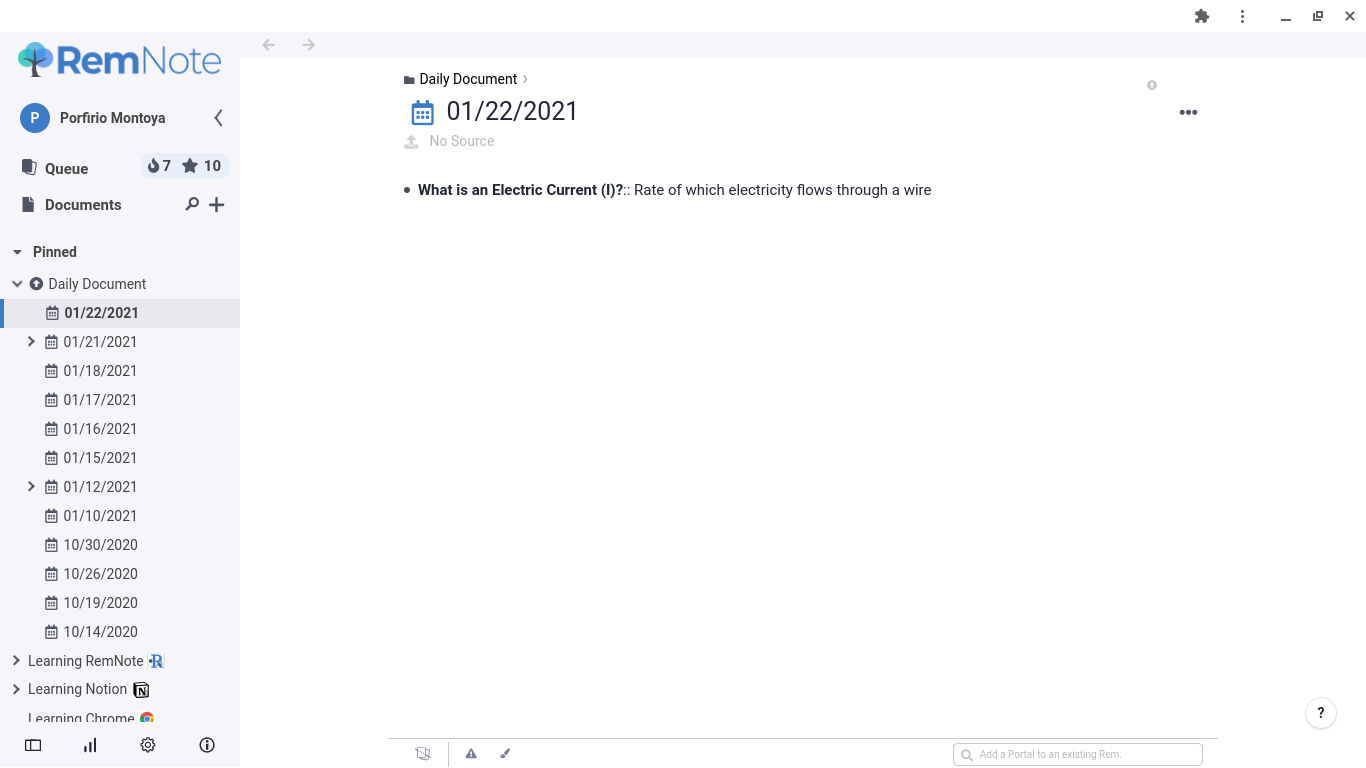The width and height of the screenshot is (1366, 768).
Task: Open 01/17/2021 daily document
Action: pyautogui.click(x=100, y=400)
